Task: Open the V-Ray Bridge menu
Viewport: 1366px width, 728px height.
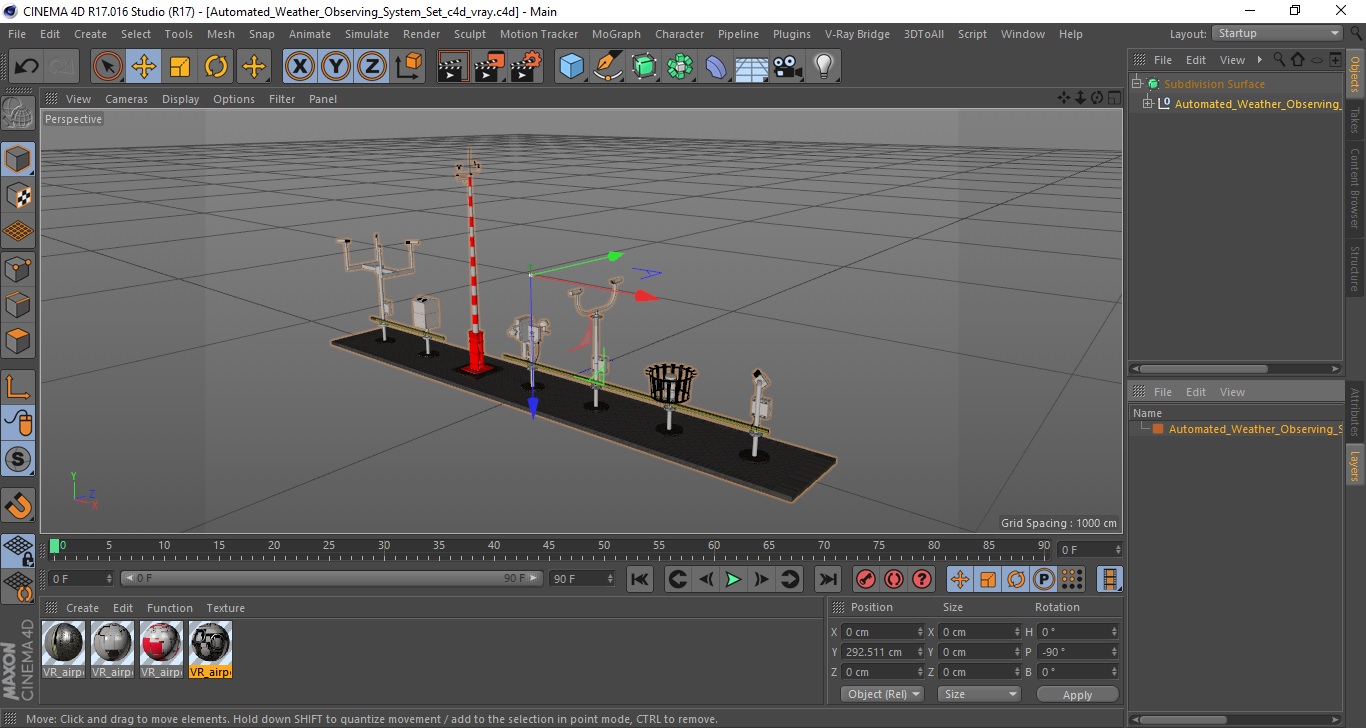Action: (x=857, y=34)
